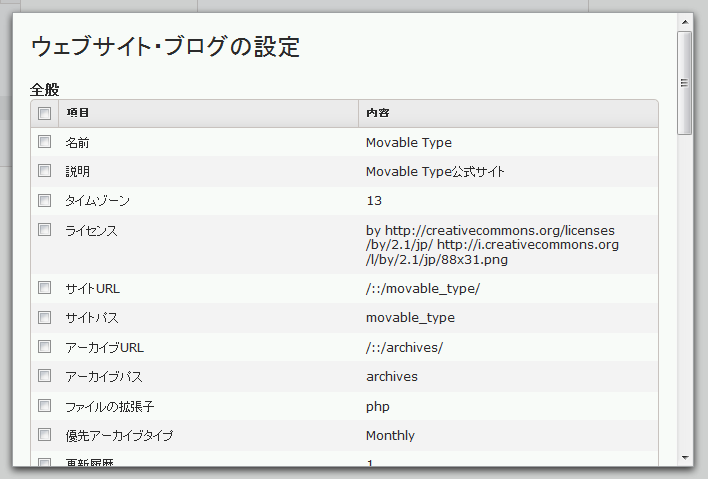The width and height of the screenshot is (708, 479).
Task: Tick the checkbox for 説明 row
Action: [44, 171]
